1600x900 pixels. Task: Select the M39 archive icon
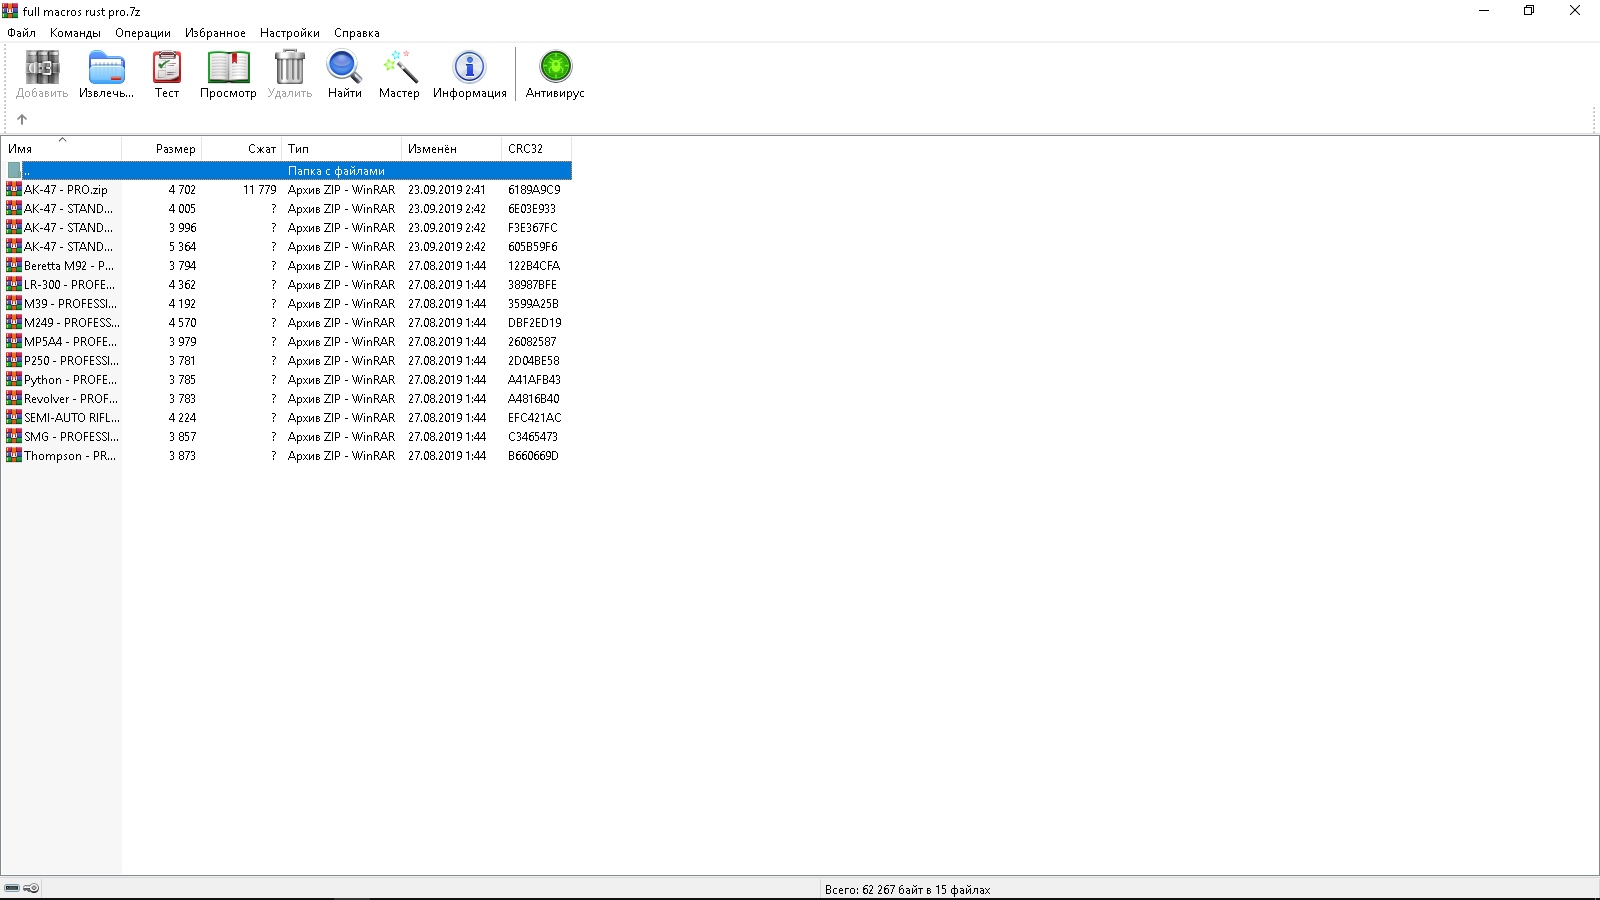[14, 303]
